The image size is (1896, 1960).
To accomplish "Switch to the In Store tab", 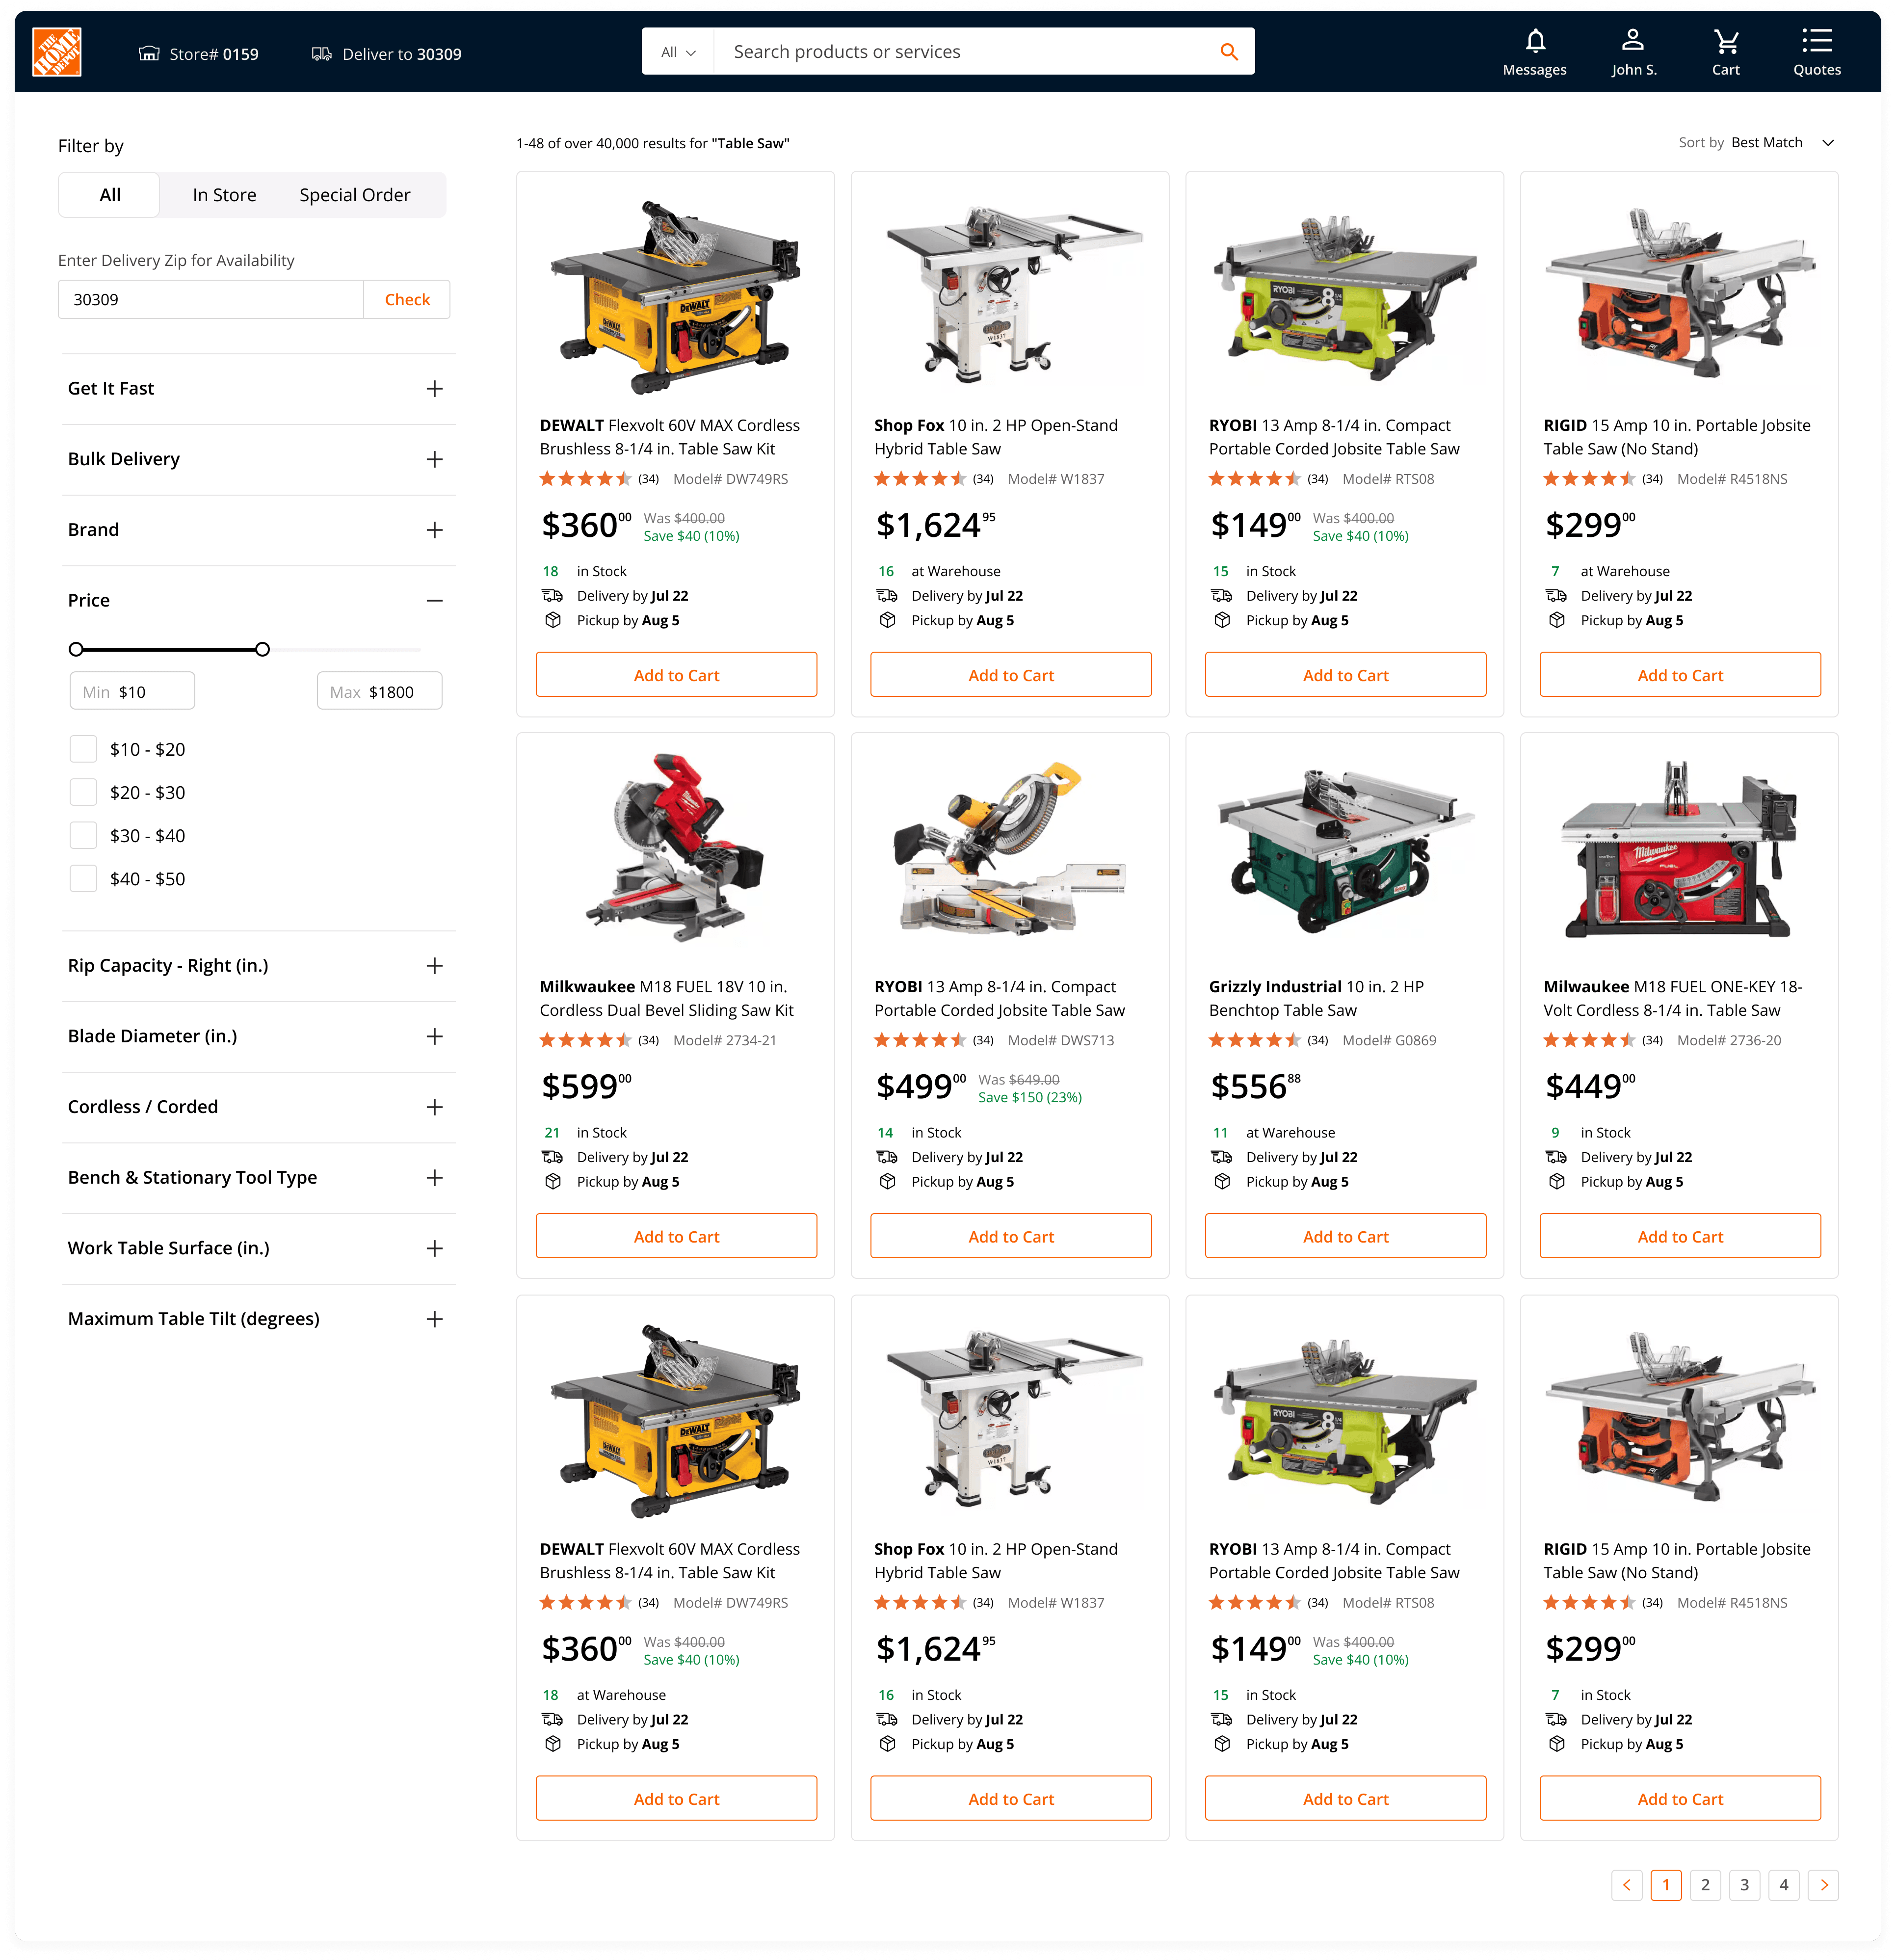I will (224, 195).
